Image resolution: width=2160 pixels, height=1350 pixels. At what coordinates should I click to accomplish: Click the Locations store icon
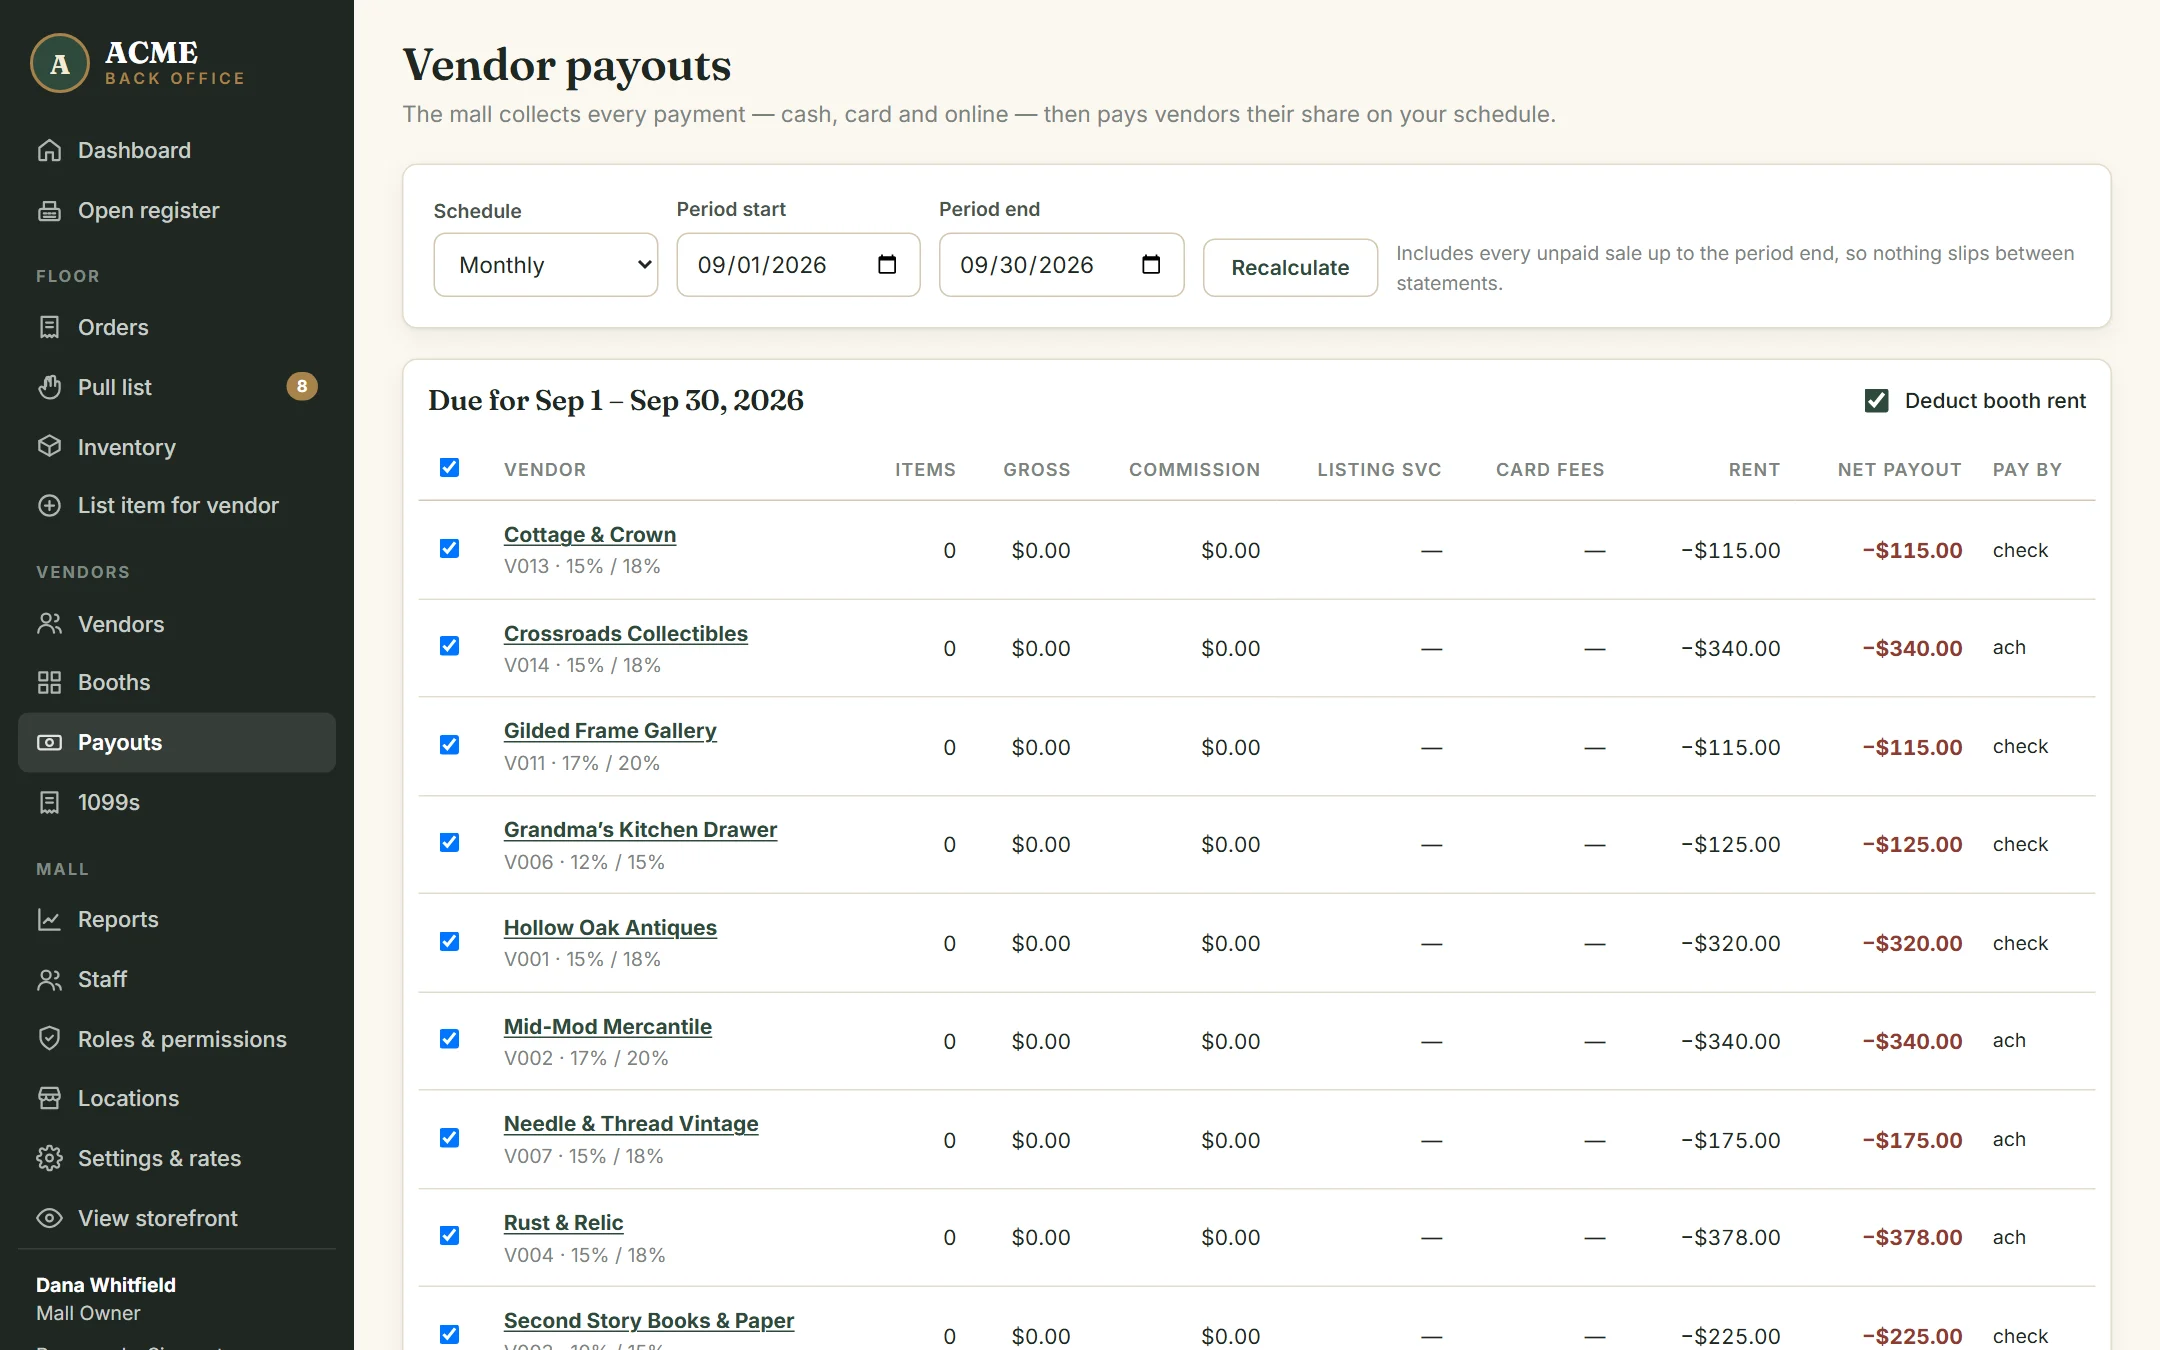pos(49,1098)
